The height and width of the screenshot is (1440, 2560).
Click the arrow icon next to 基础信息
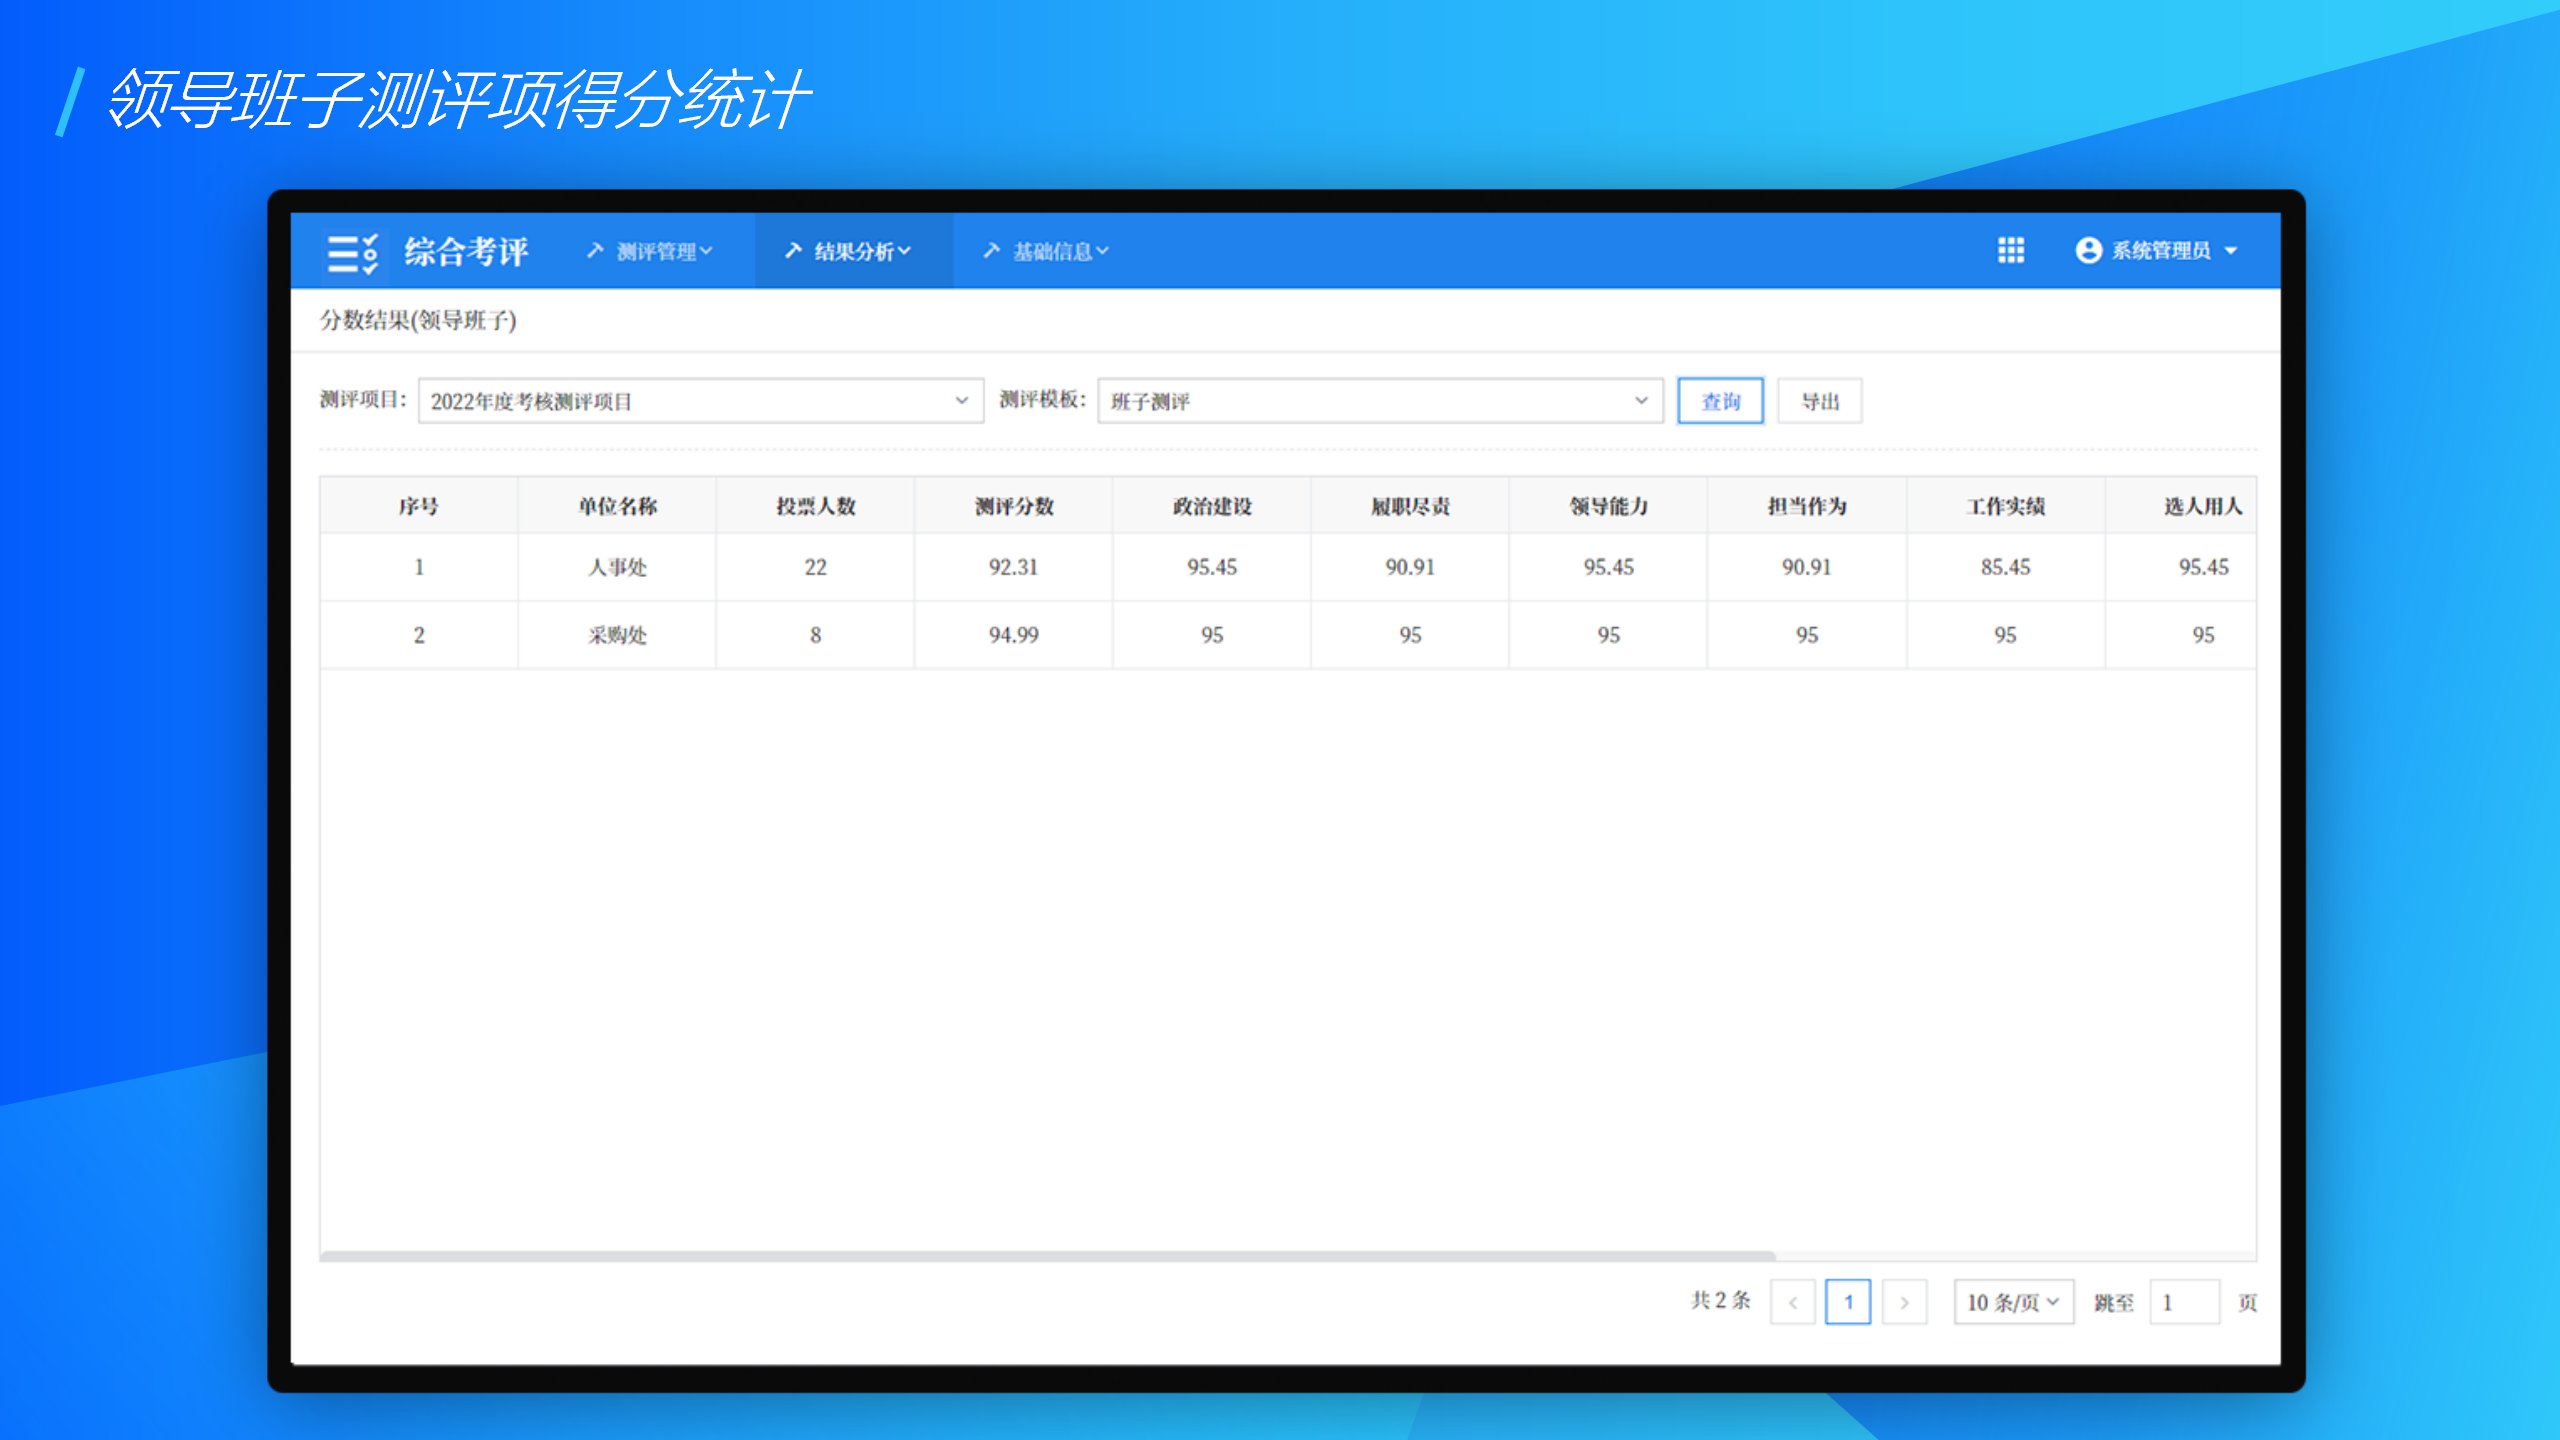coord(991,250)
